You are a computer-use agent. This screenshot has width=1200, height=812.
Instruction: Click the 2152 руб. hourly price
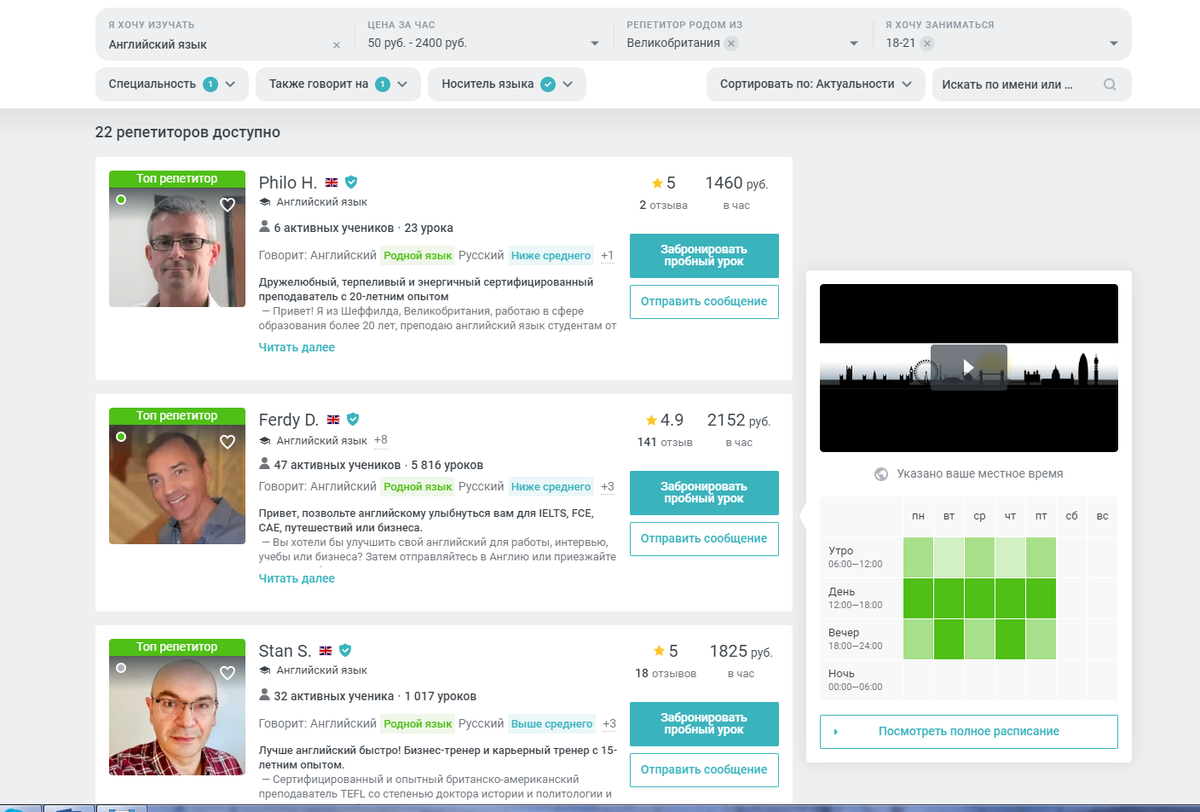(739, 420)
